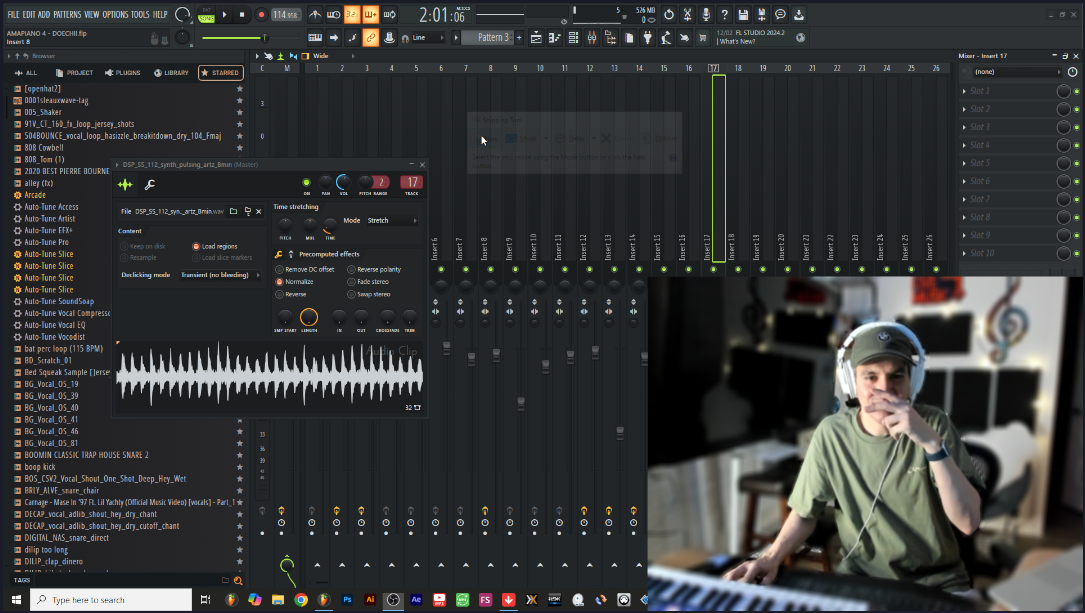Open the TOOLS menu
Screen dimensions: 1085x613
point(140,15)
